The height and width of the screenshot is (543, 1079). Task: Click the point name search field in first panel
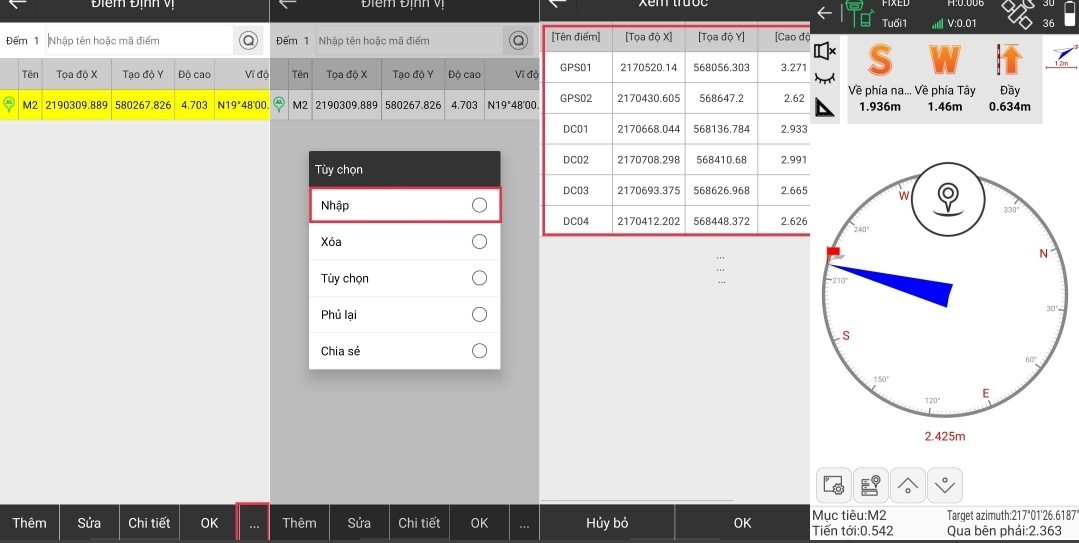click(138, 41)
